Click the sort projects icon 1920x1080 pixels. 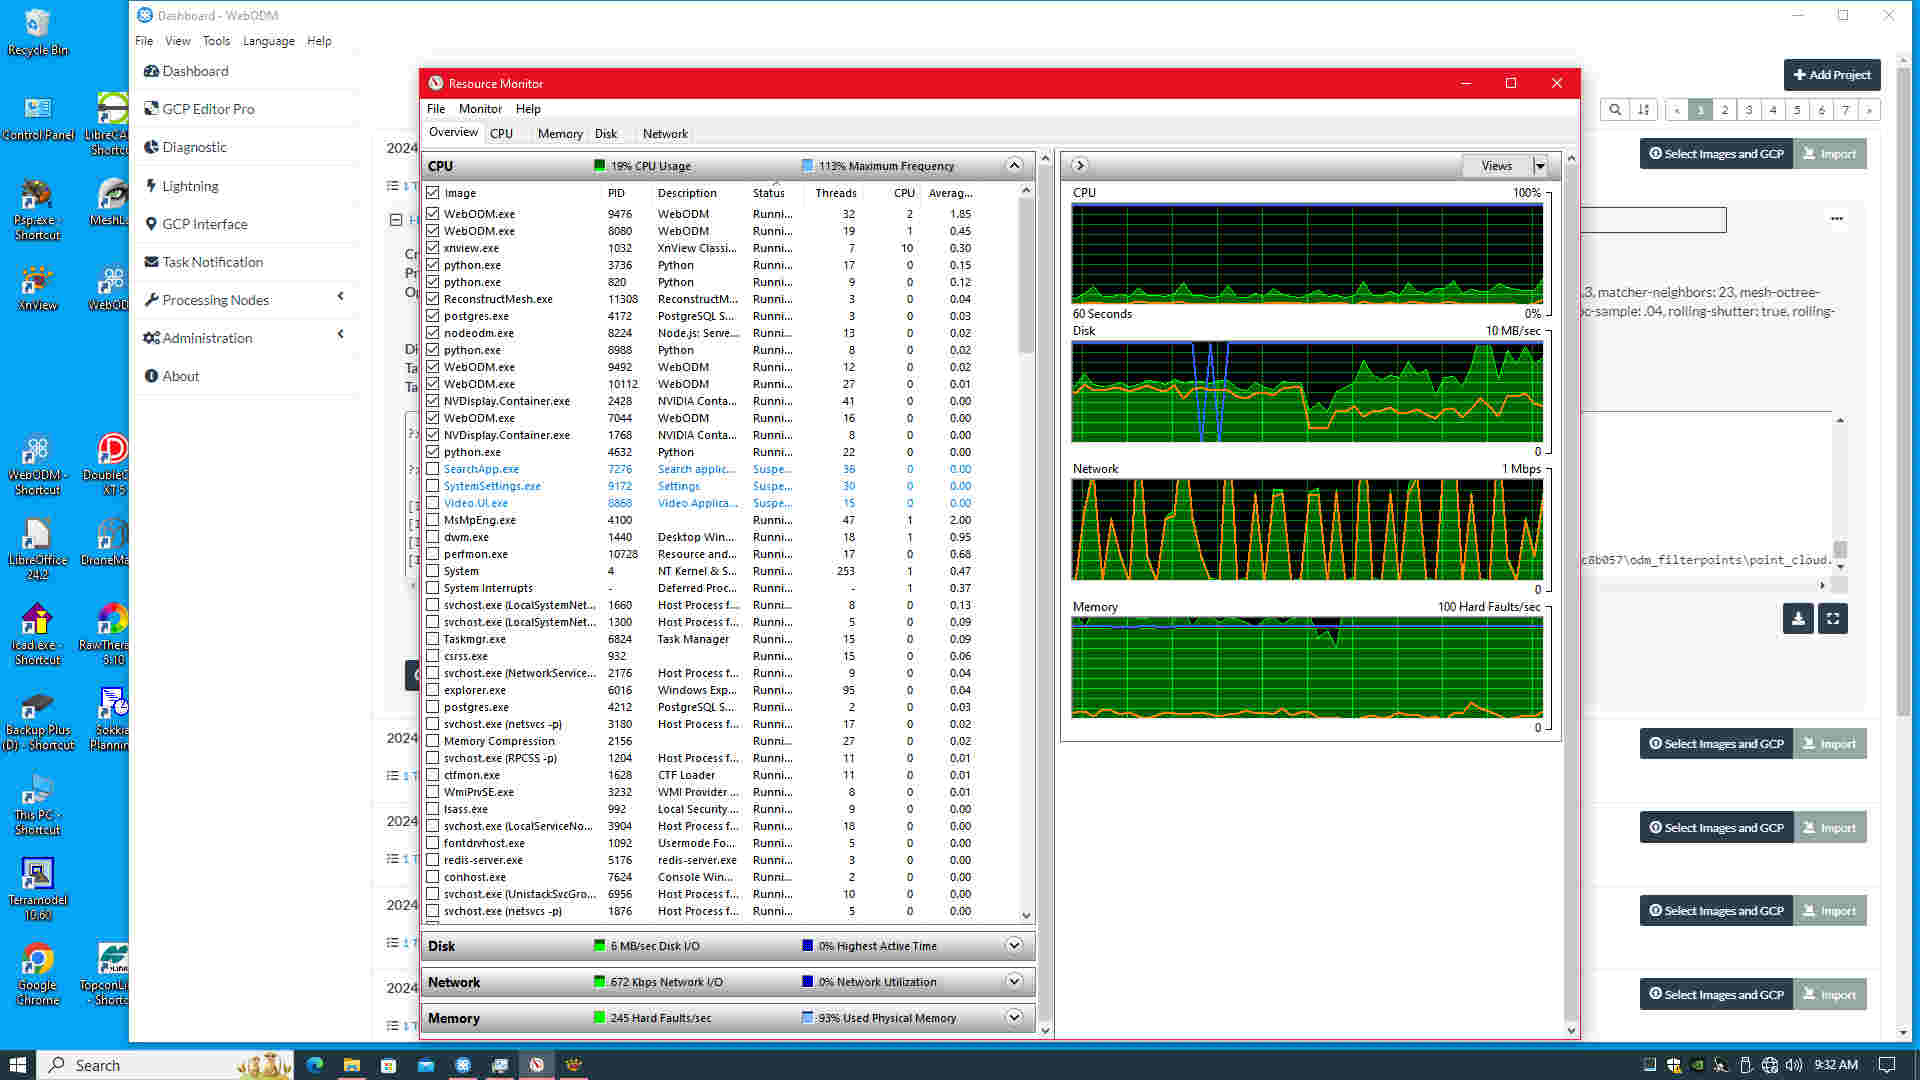click(x=1643, y=110)
